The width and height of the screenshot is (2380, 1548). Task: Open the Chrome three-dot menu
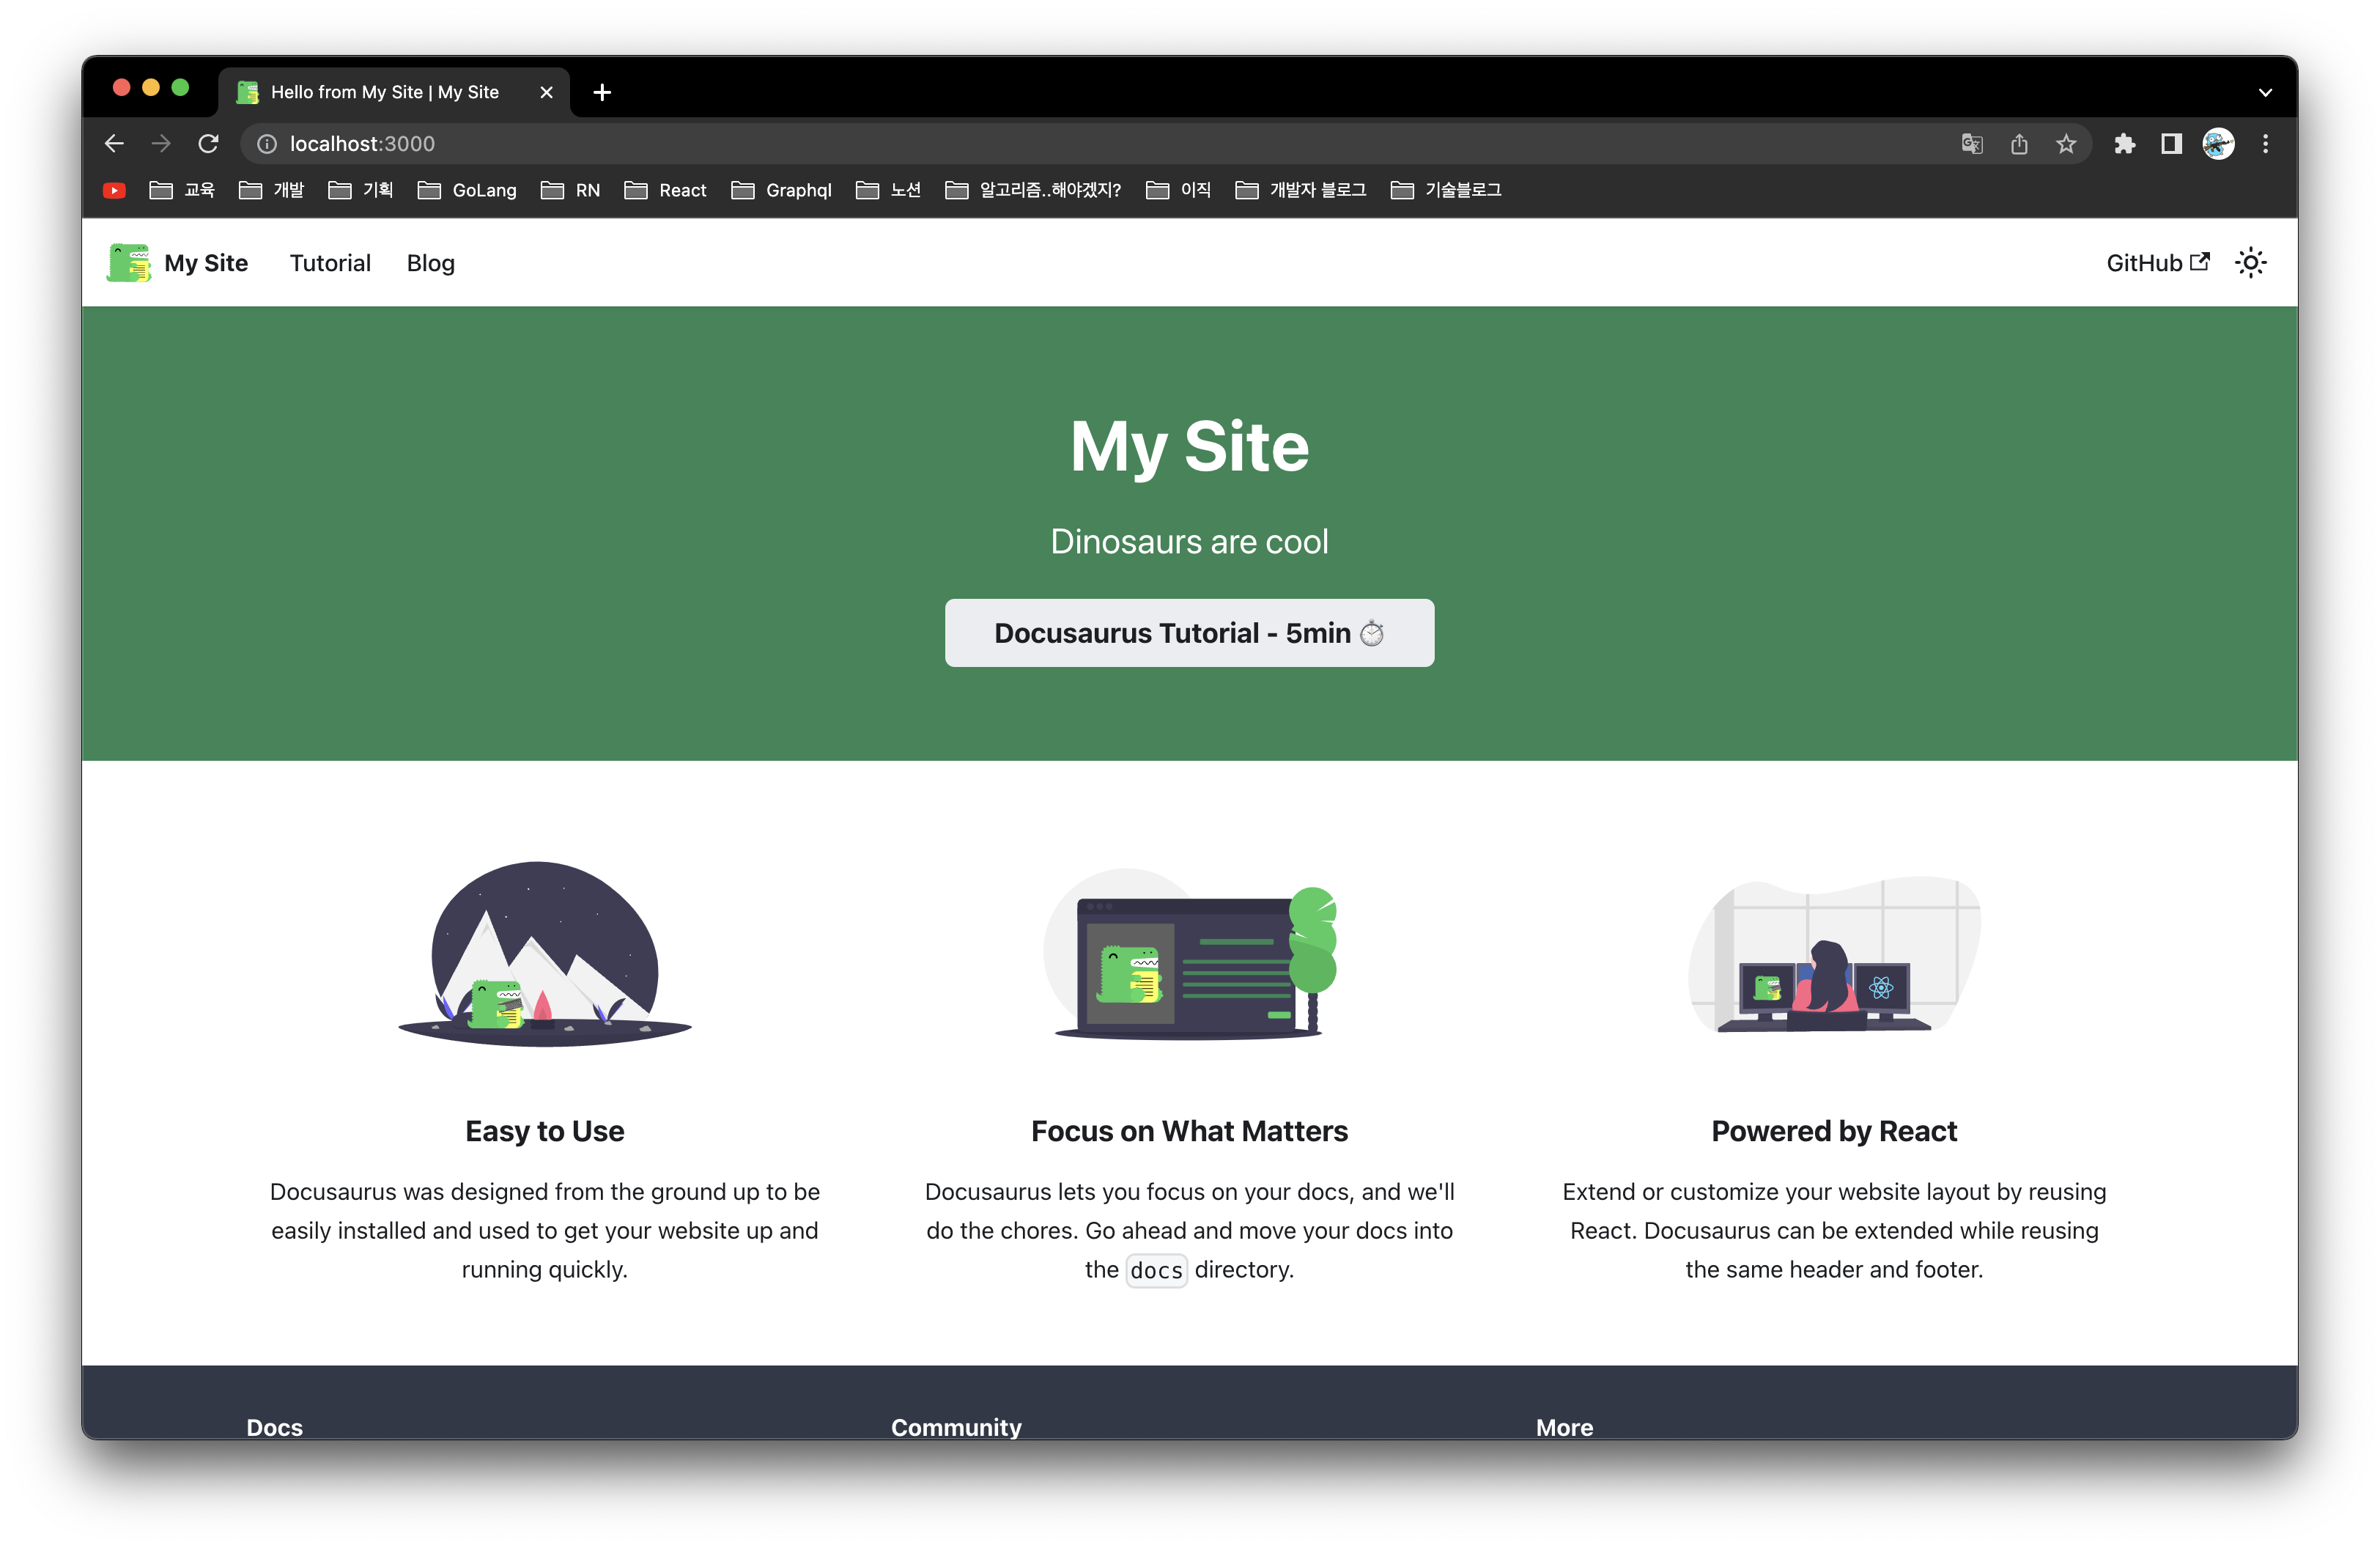coord(2266,144)
